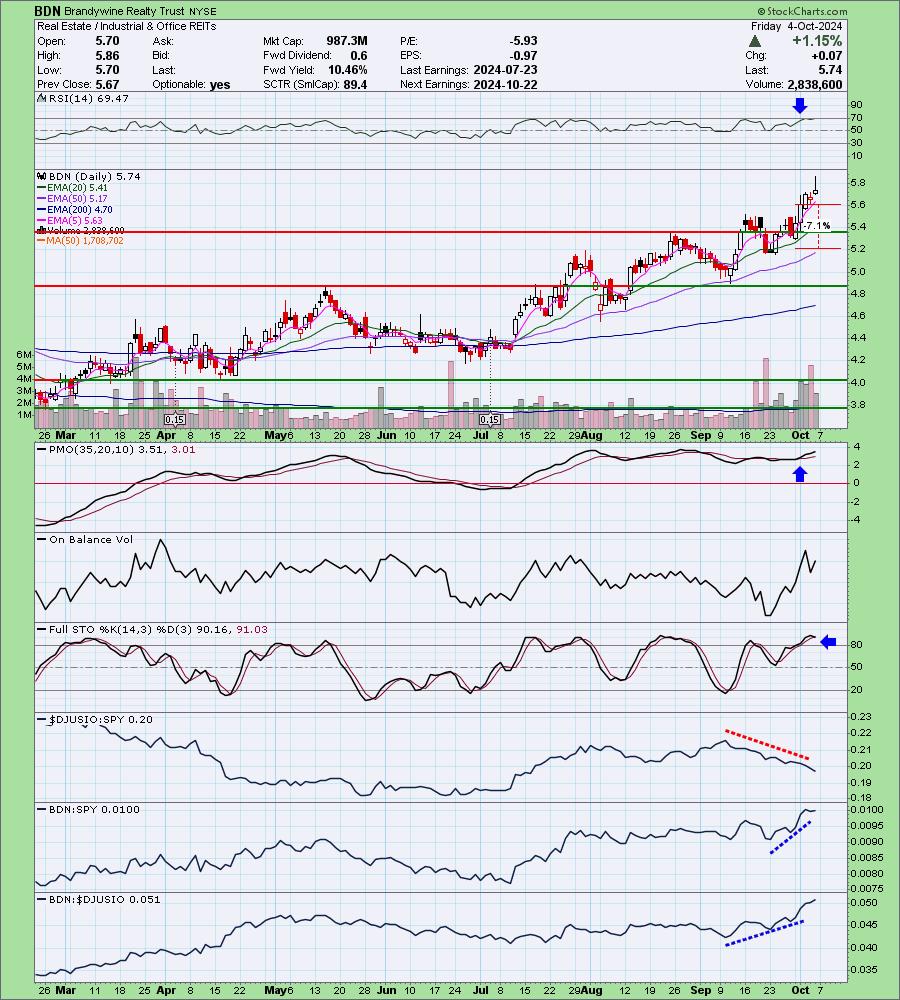Click the RSI(14) legend line icon
Screen dimensions: 900x1000
pyautogui.click(x=41, y=98)
